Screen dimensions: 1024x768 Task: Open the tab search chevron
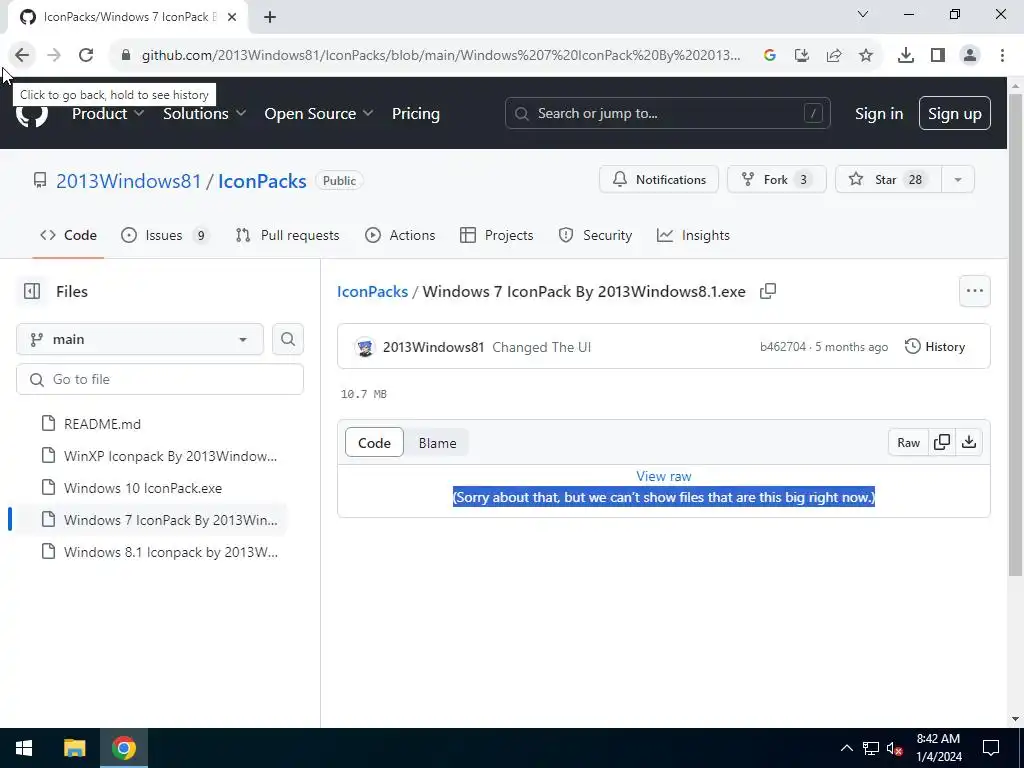863,14
